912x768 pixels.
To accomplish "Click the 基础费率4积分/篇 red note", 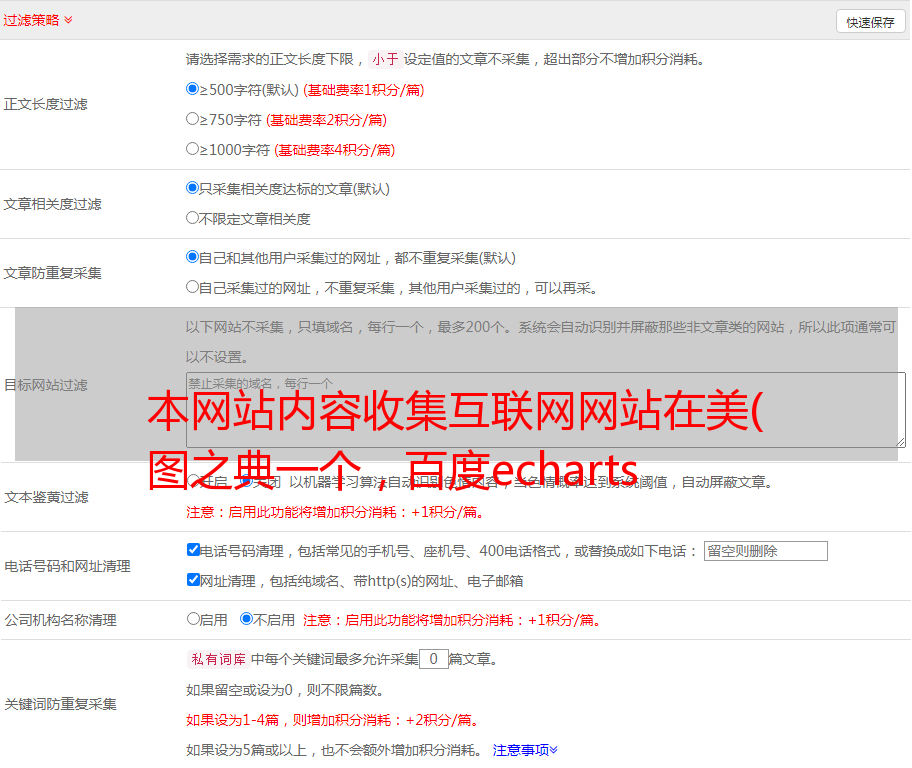I will [335, 150].
